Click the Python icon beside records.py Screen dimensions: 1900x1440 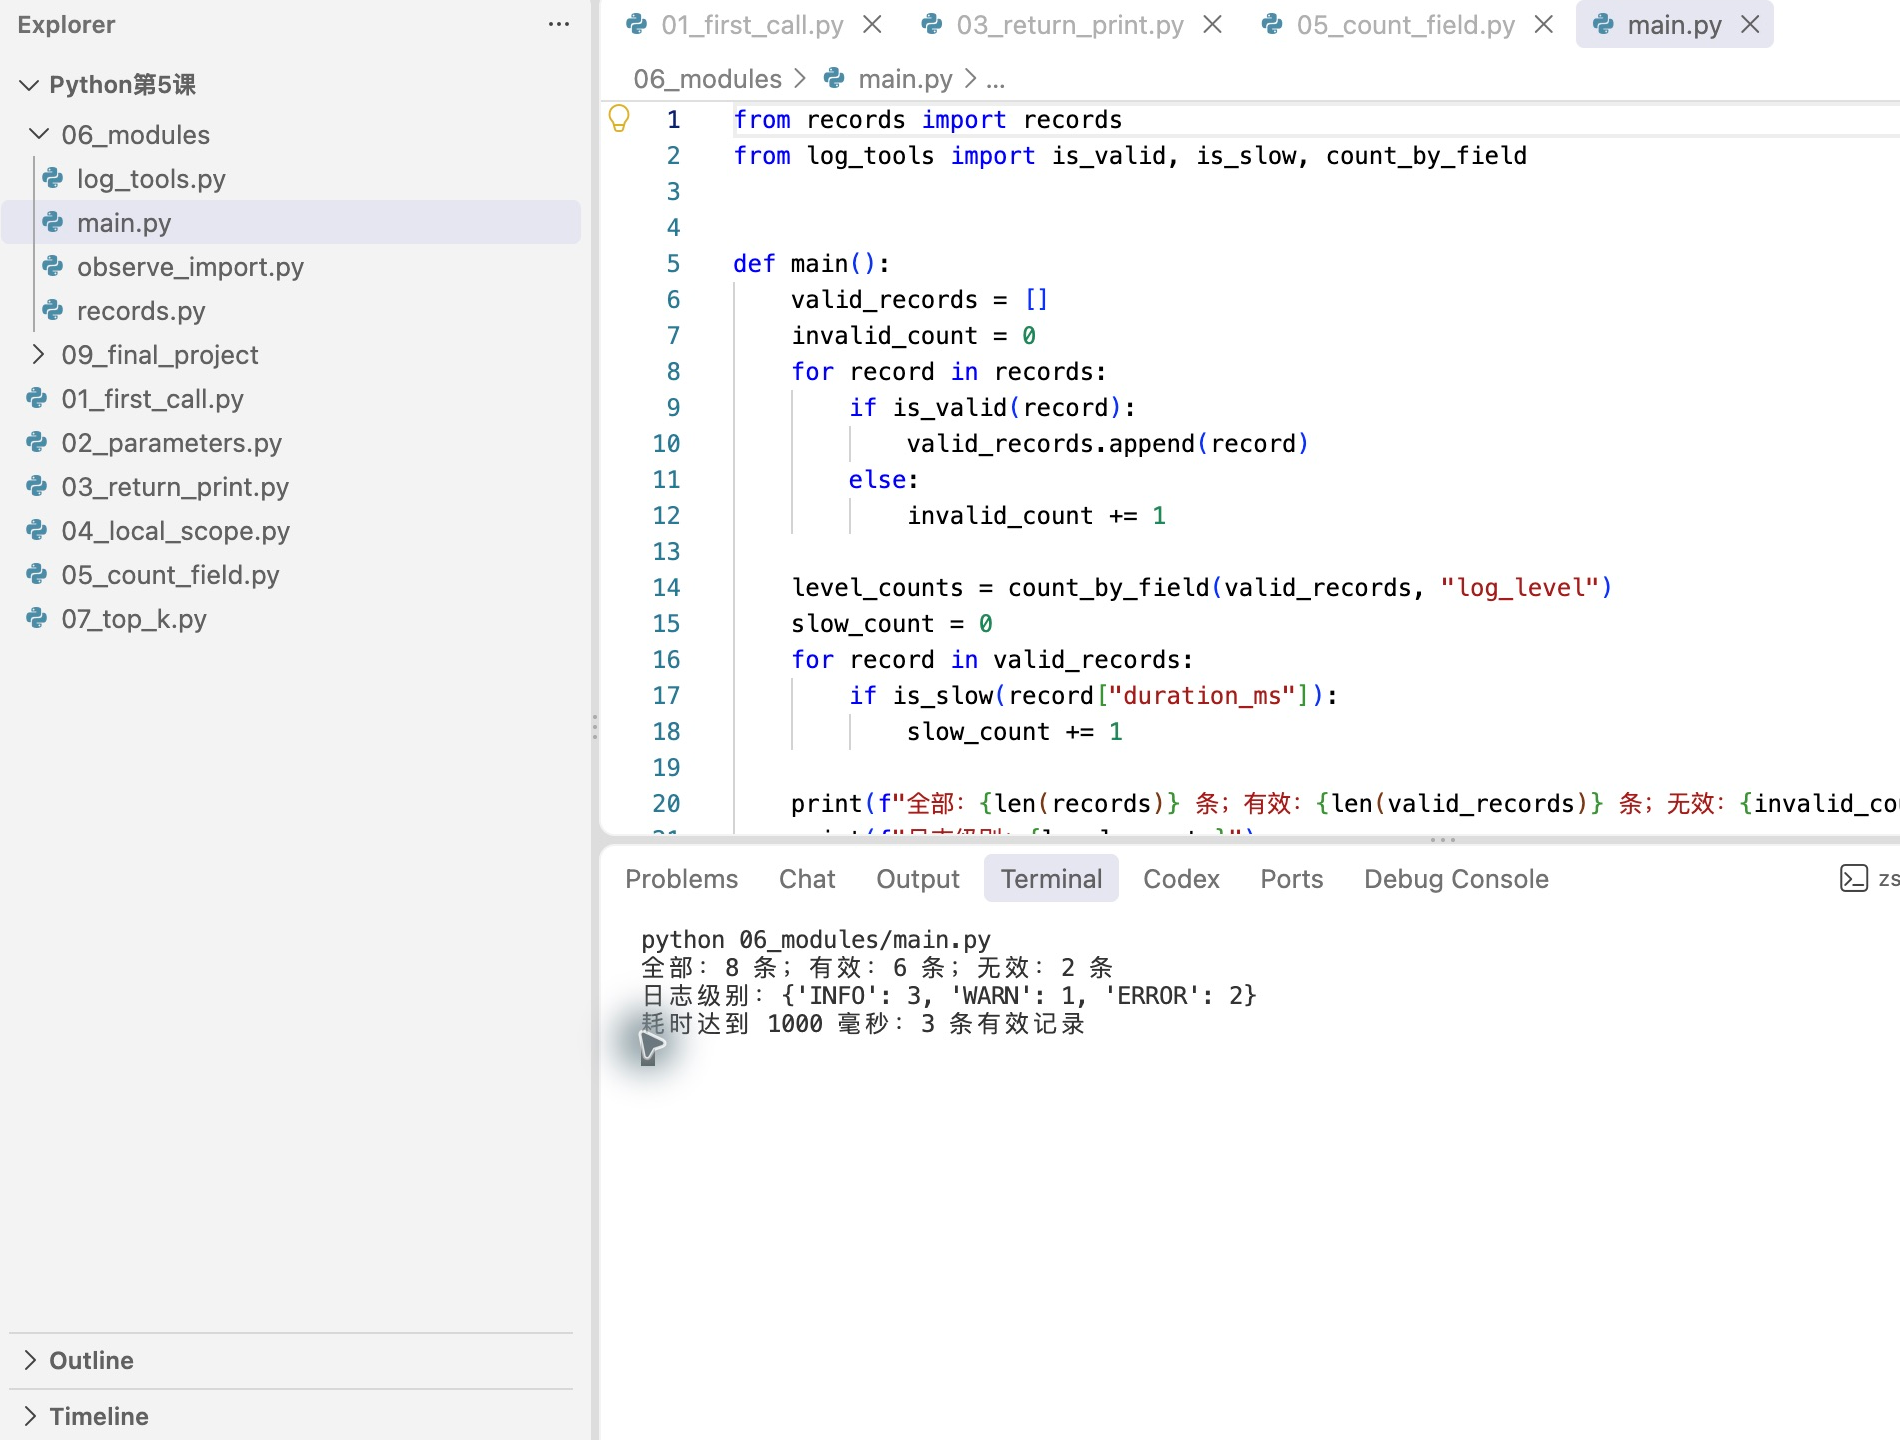tap(53, 310)
